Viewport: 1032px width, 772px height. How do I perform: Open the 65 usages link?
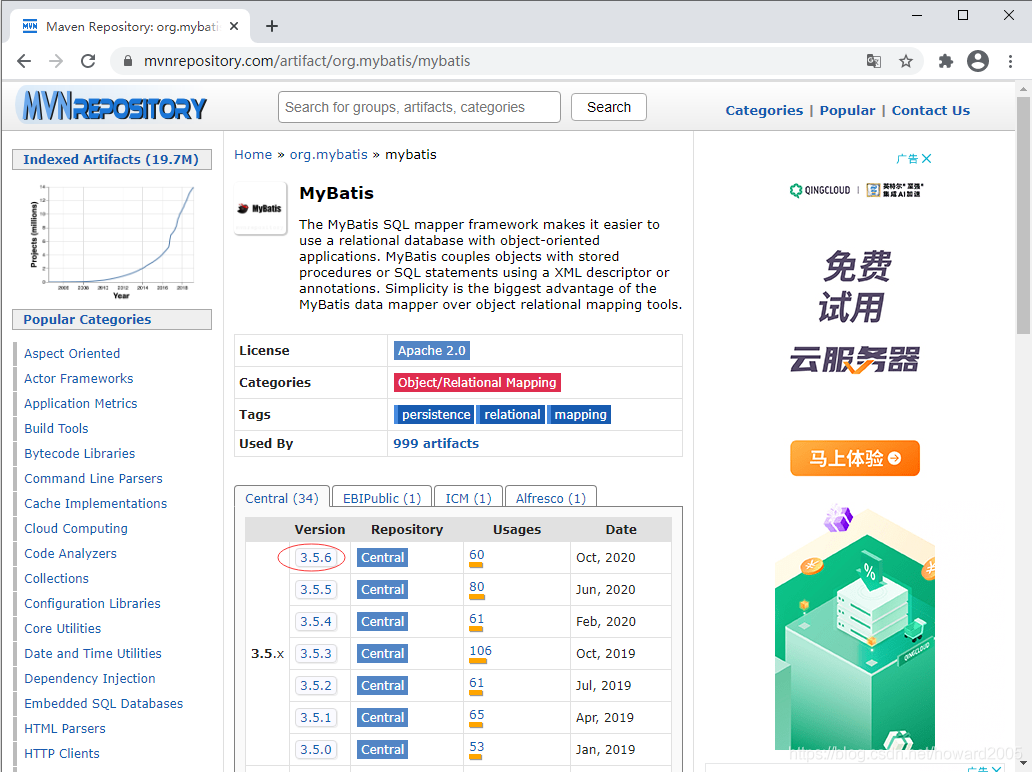(477, 715)
